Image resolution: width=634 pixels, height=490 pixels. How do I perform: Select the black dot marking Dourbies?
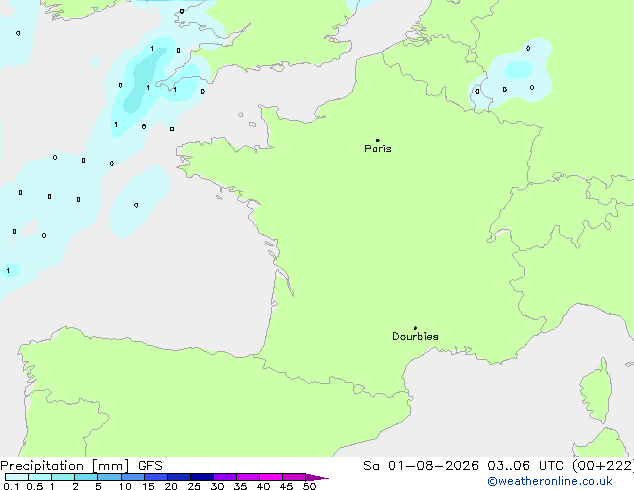(x=415, y=328)
